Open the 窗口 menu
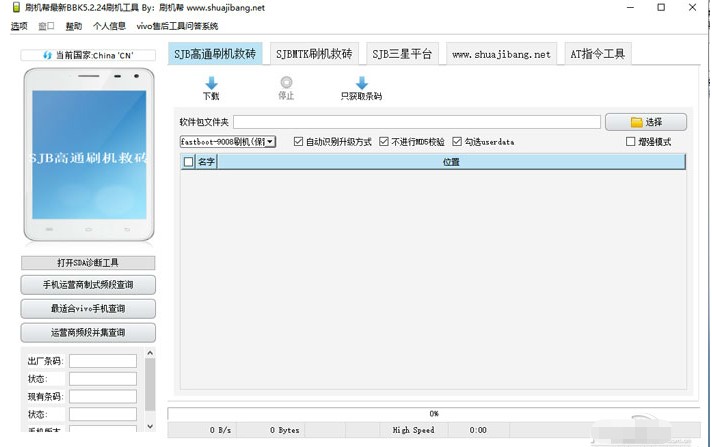This screenshot has width=712, height=447. click(46, 26)
